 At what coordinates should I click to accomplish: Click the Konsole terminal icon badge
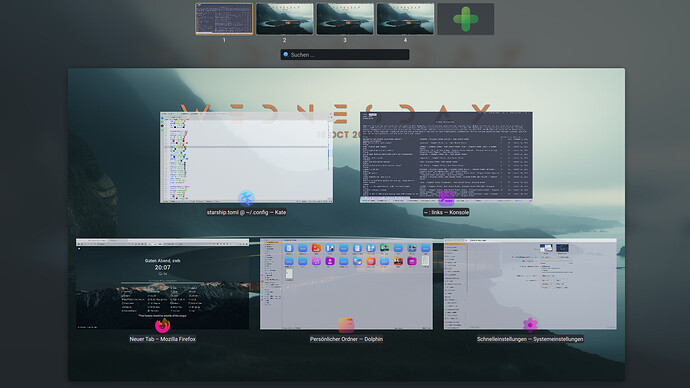[446, 198]
